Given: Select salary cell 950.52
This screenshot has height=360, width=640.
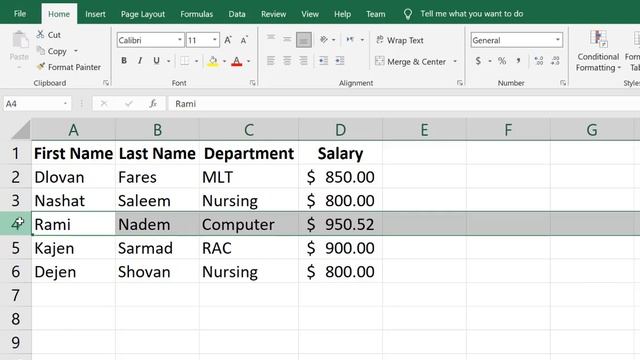Looking at the screenshot, I should [340, 224].
